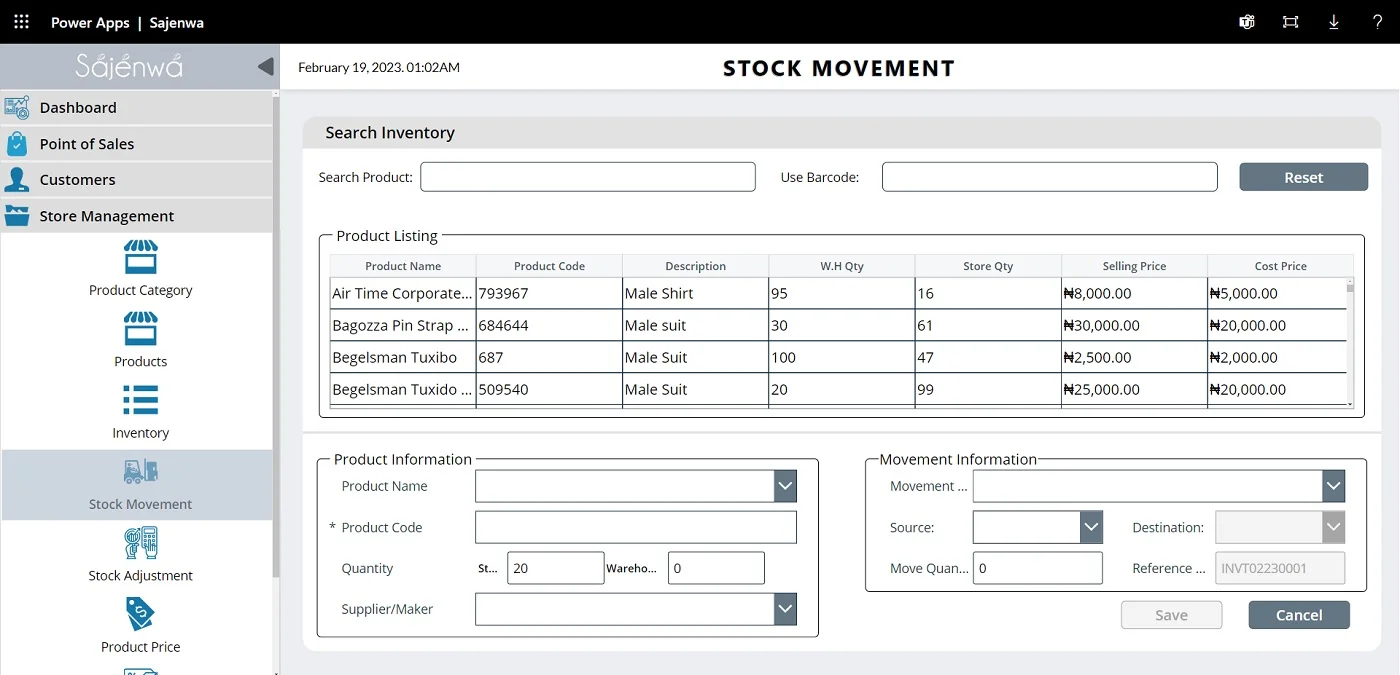Collapse sidebar with the left arrow
This screenshot has height=675, width=1400.
(265, 67)
